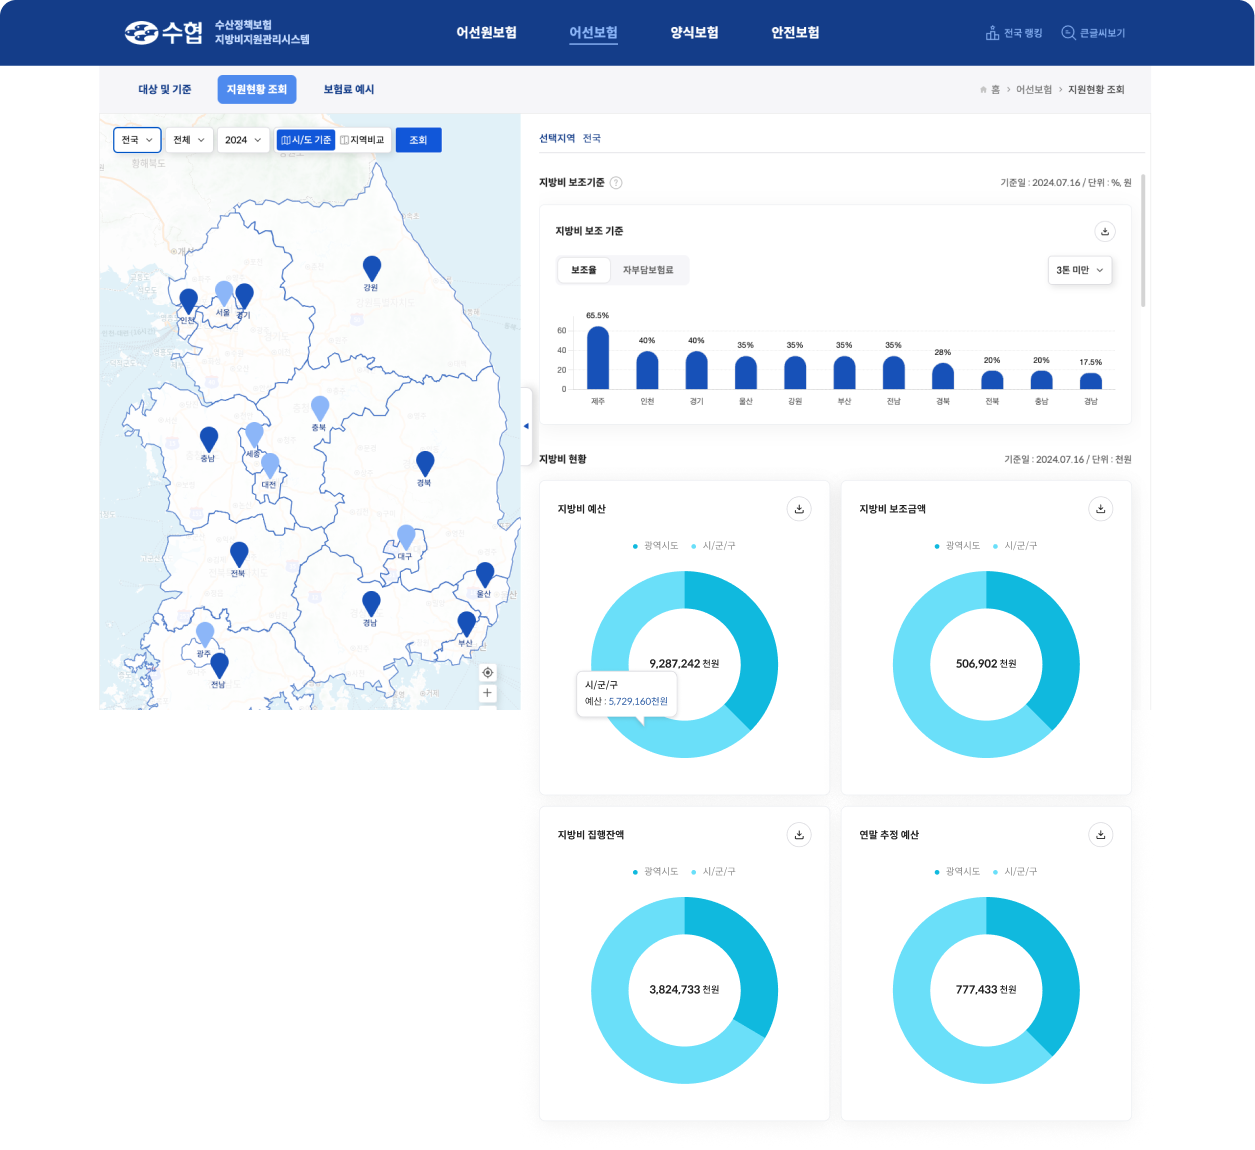Open the 전국 region dropdown
The height and width of the screenshot is (1150, 1255).
point(137,140)
